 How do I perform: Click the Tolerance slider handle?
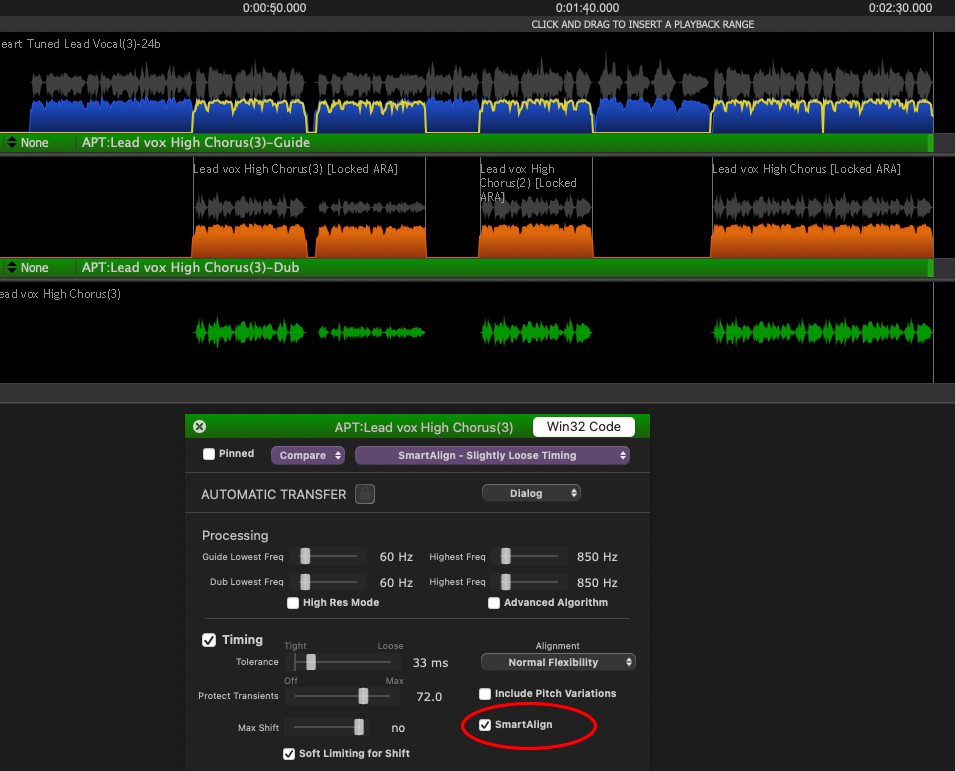click(311, 662)
